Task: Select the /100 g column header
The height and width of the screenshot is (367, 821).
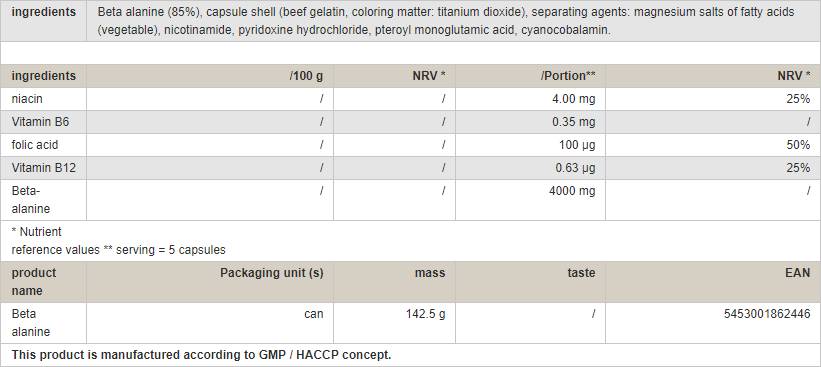Action: [306, 76]
